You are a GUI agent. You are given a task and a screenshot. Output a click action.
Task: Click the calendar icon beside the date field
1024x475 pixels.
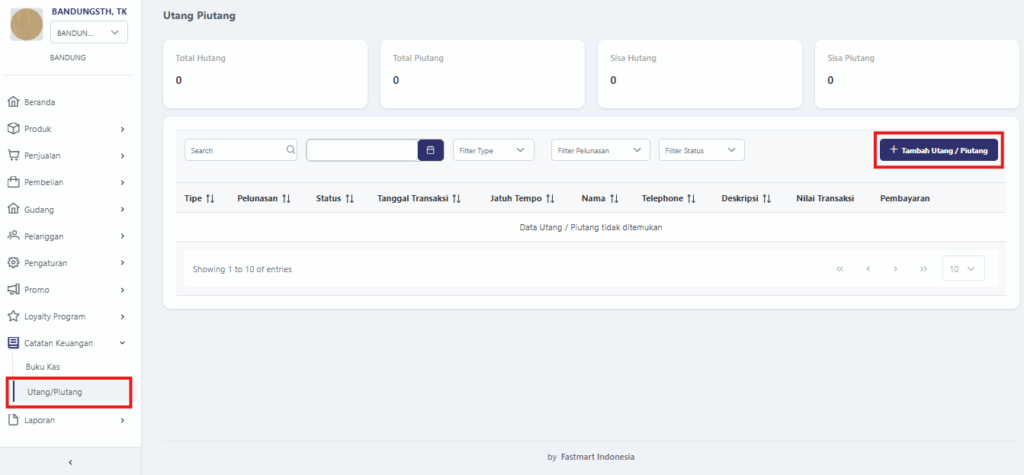430,150
